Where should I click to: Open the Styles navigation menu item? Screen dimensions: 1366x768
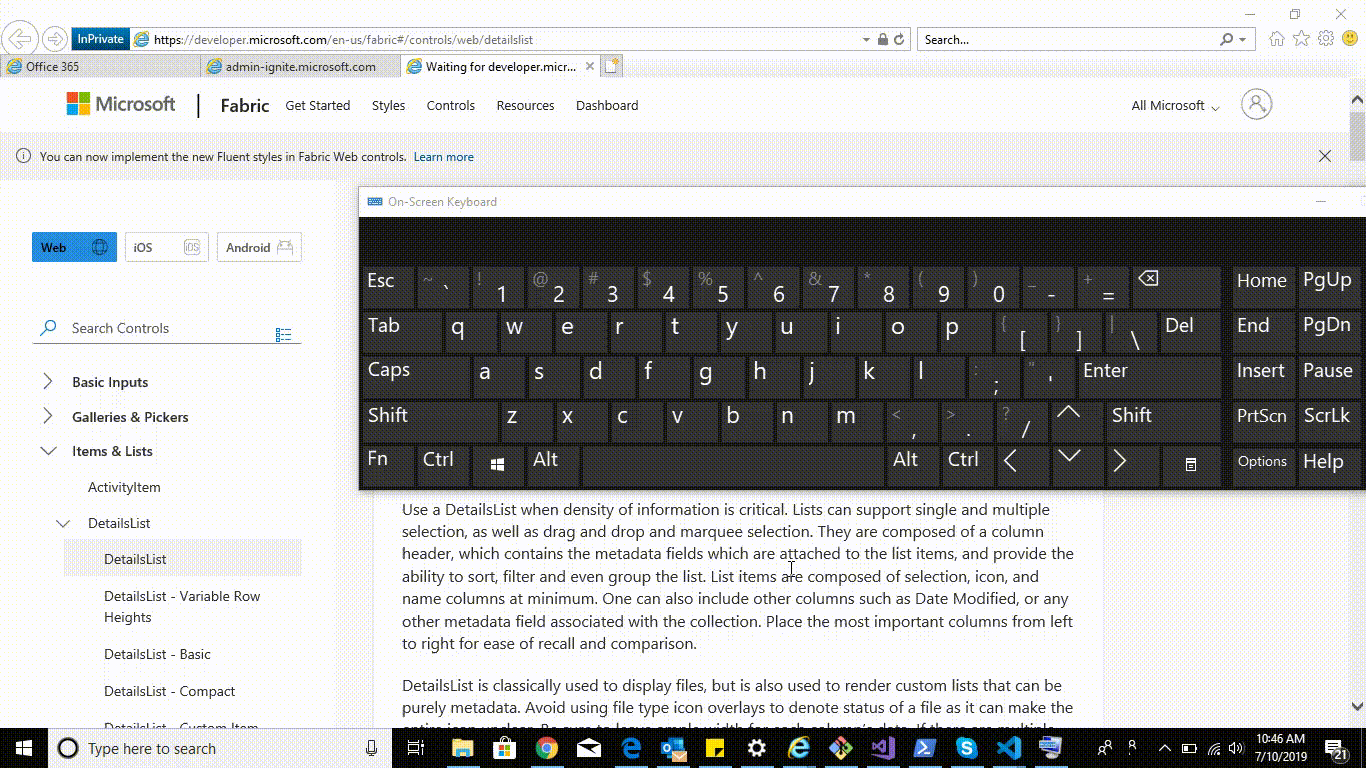388,105
